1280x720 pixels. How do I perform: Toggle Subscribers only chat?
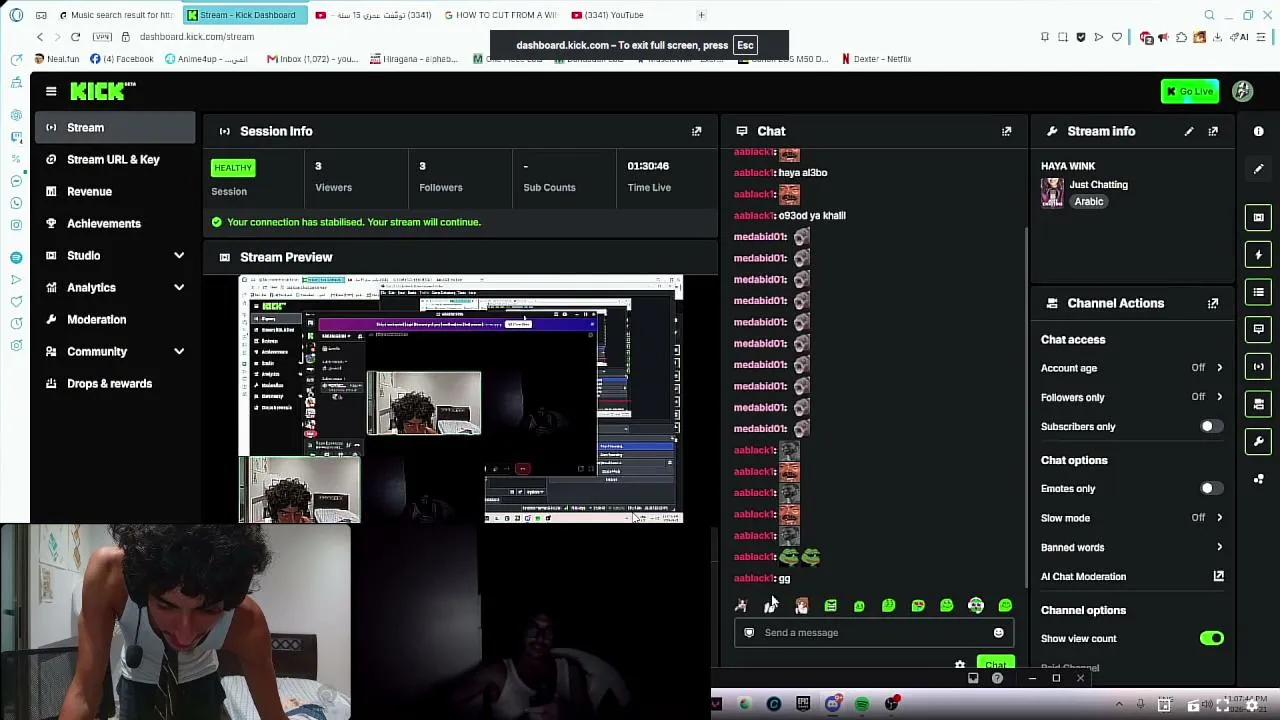[x=1211, y=426]
